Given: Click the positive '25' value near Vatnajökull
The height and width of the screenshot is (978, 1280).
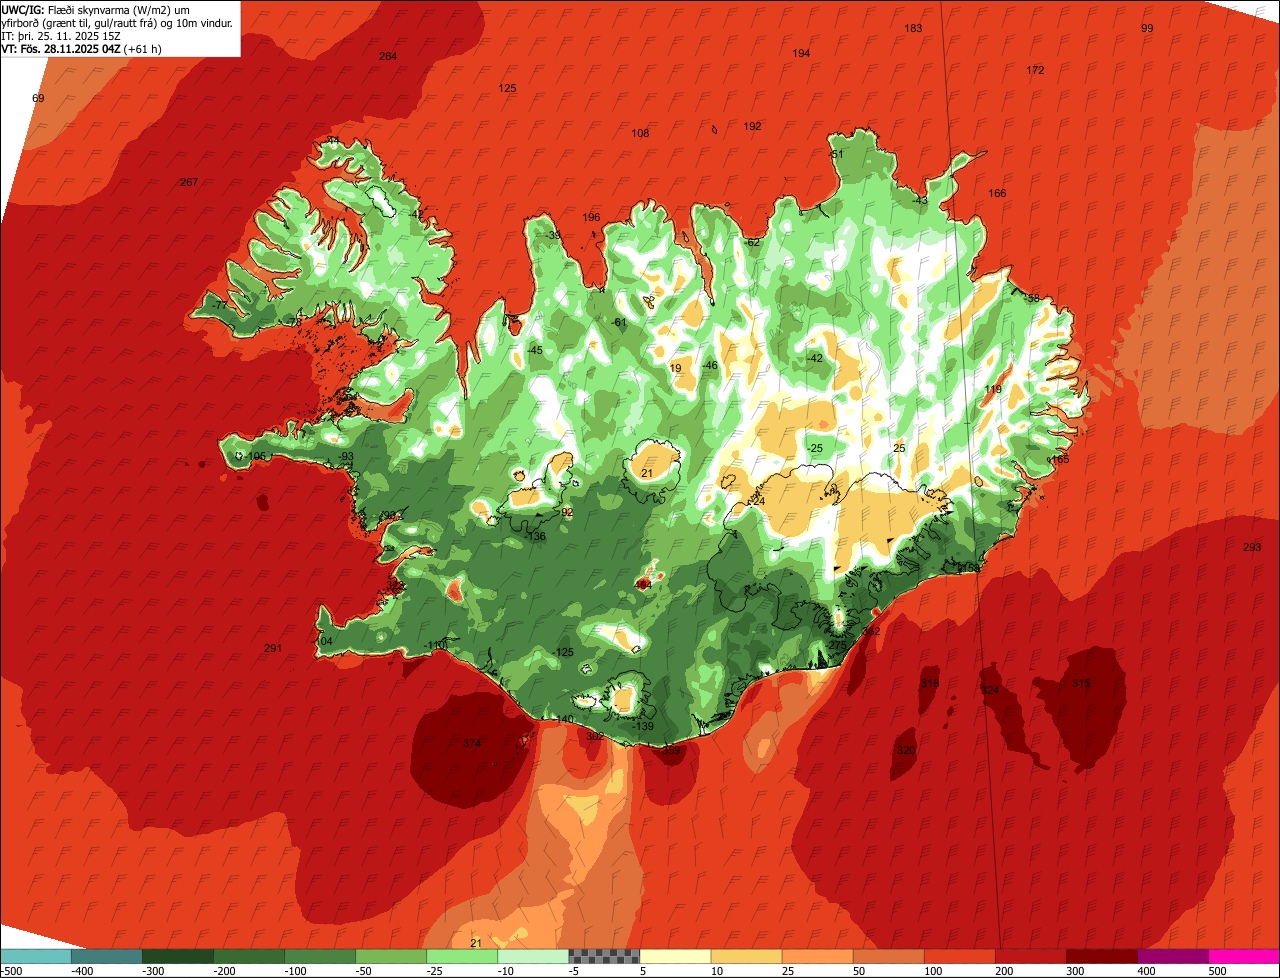Looking at the screenshot, I should pyautogui.click(x=899, y=448).
